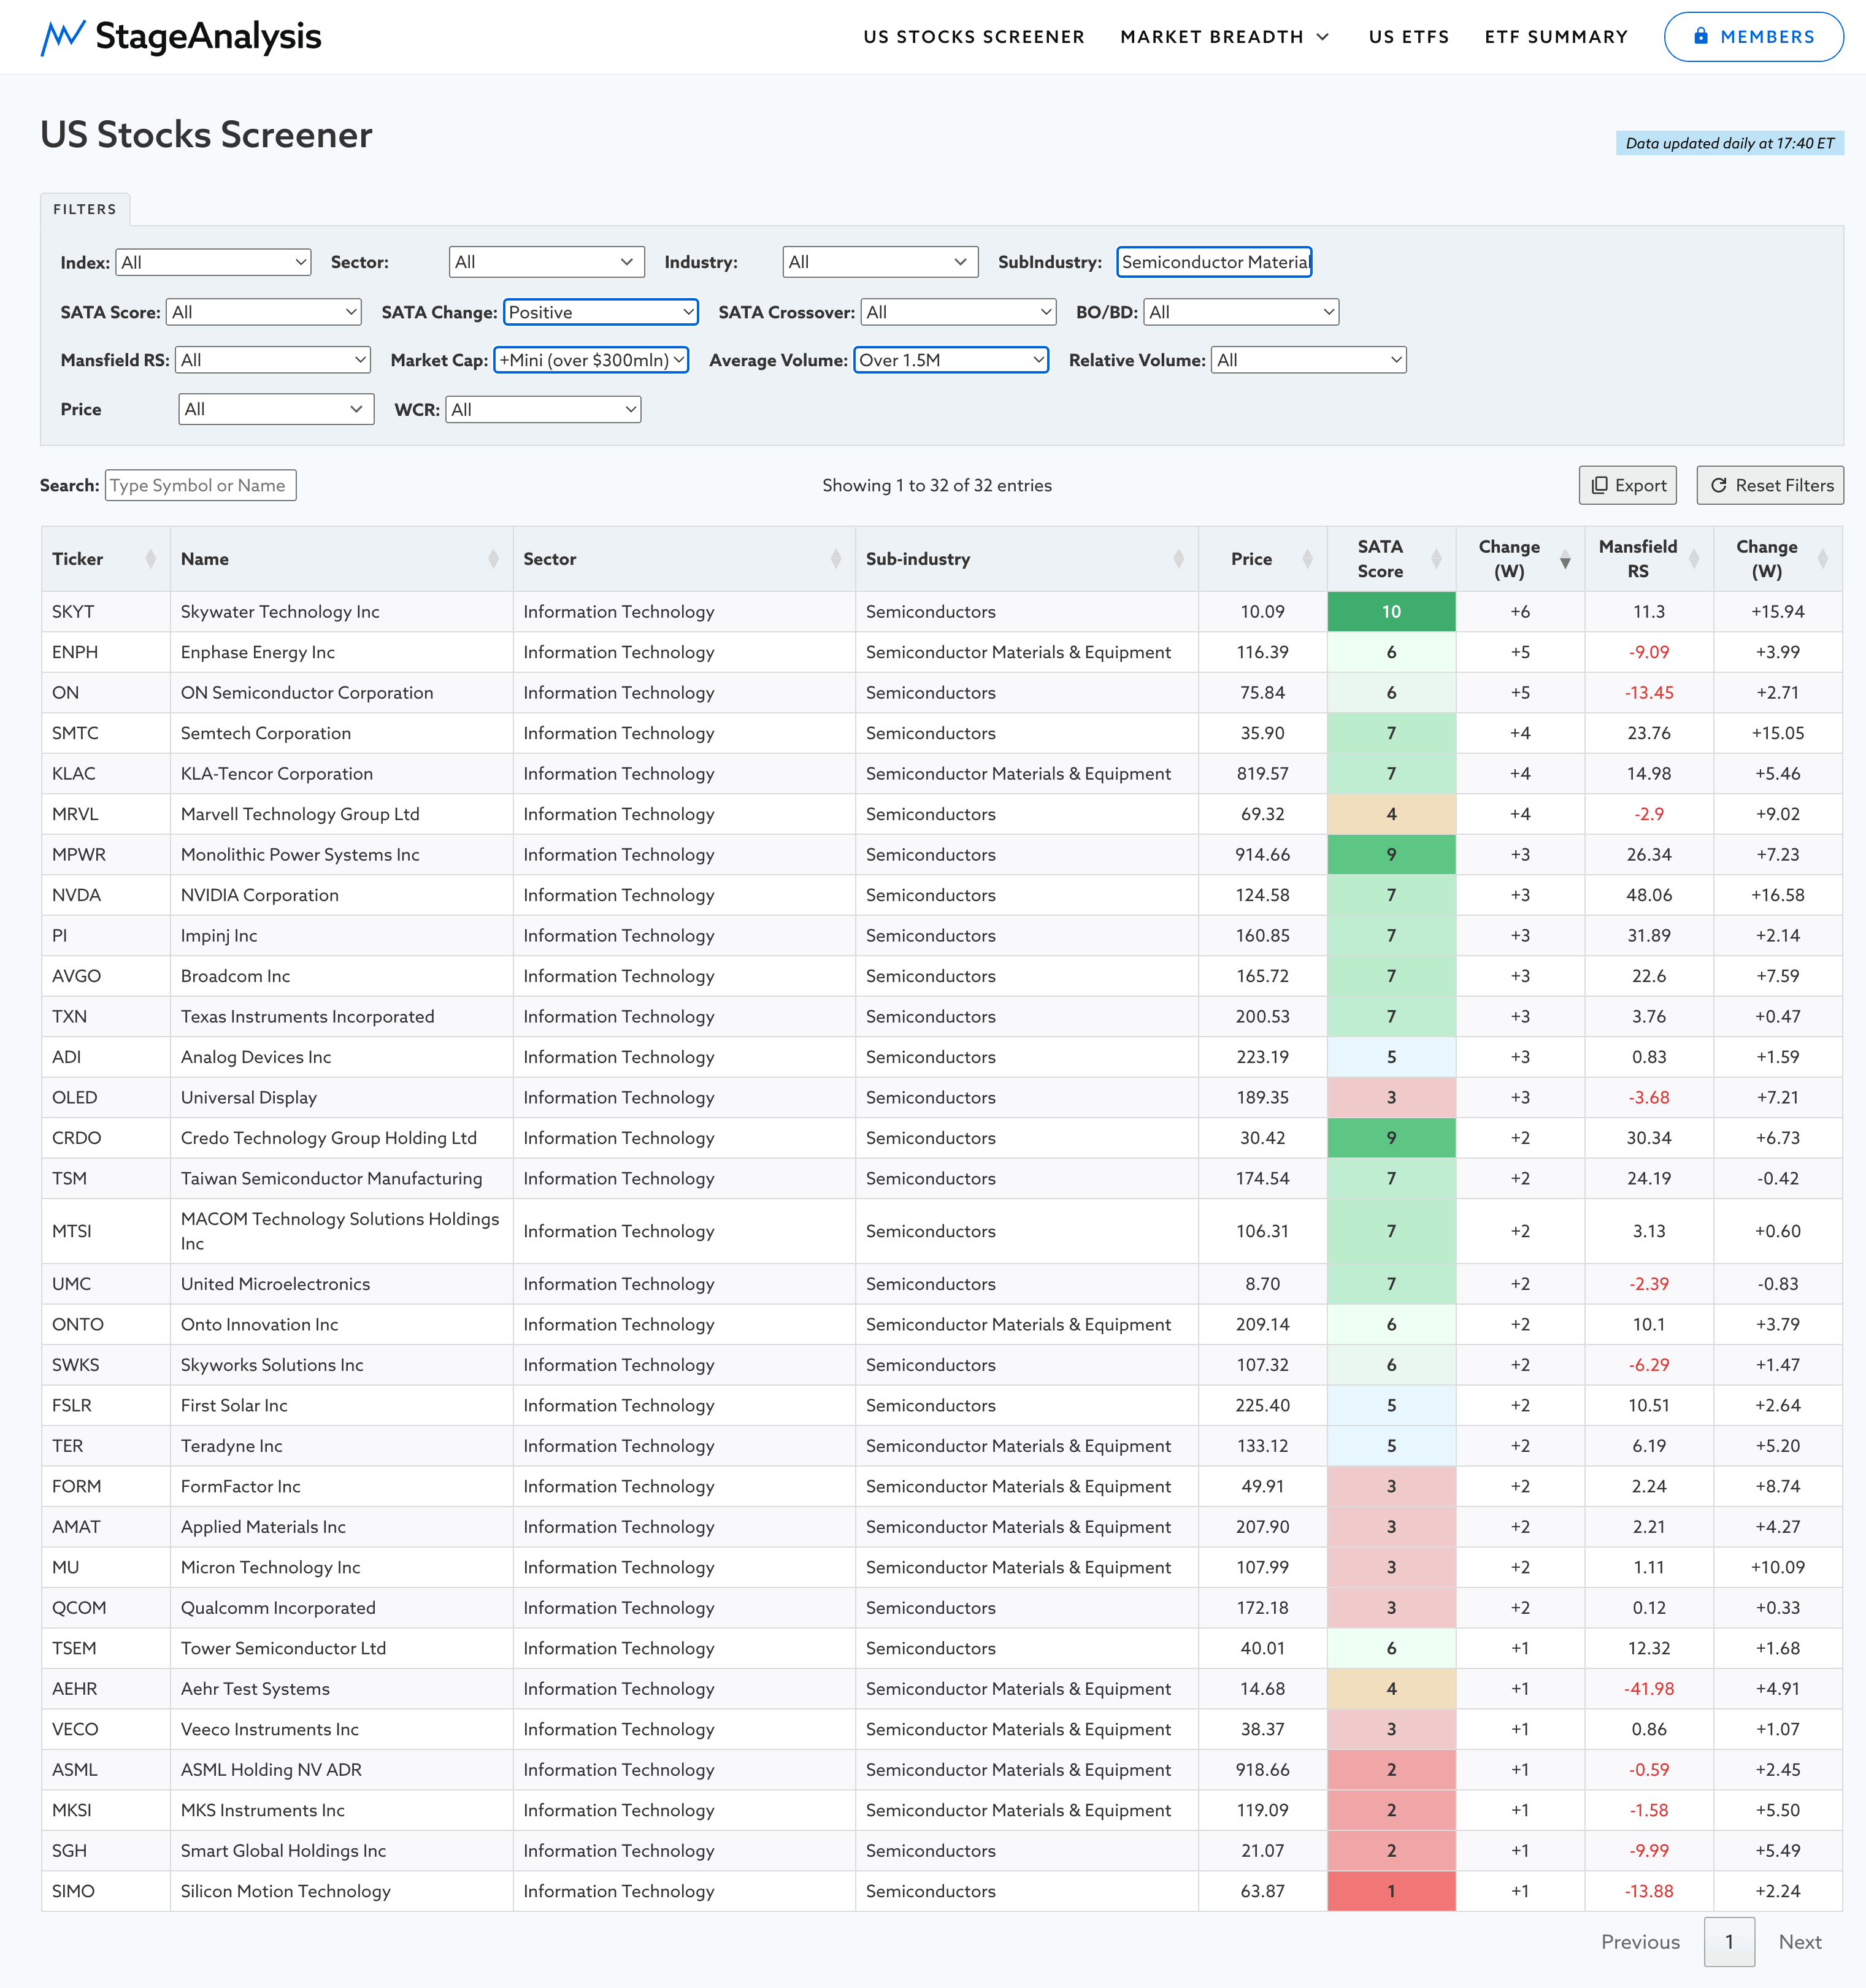Sort by the Ticker column
Viewport: 1866px width, 1988px height.
click(105, 559)
